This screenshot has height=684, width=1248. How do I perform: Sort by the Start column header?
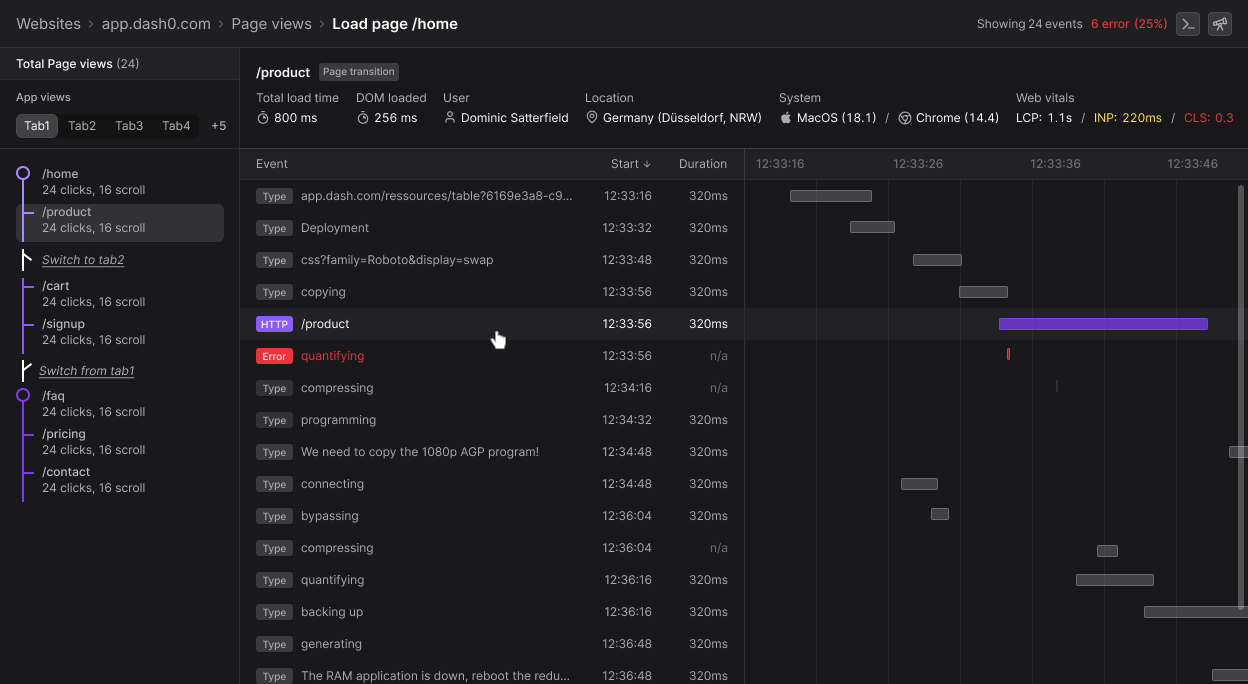coord(631,164)
